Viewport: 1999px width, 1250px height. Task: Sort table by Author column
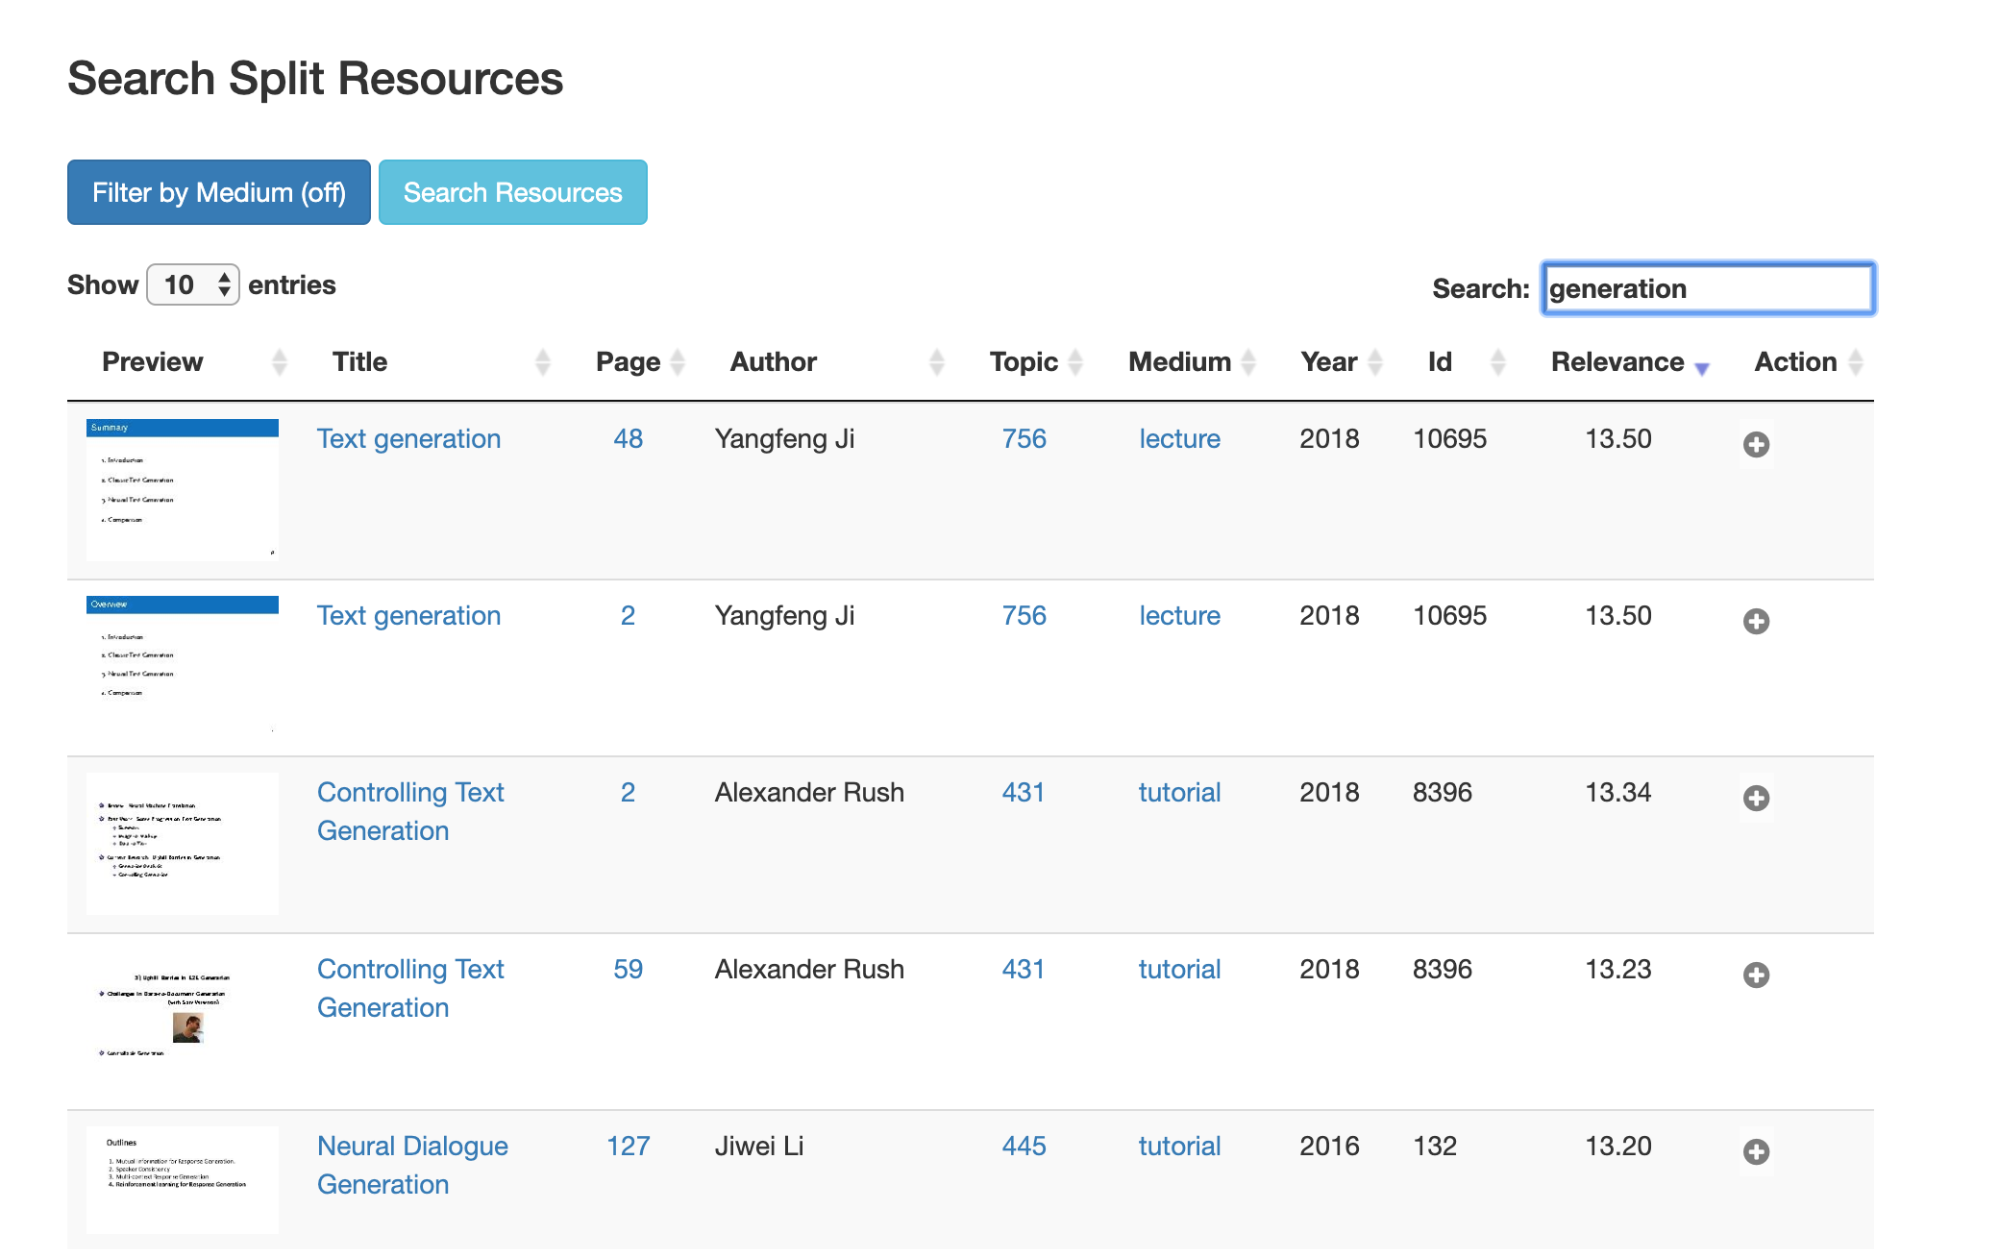773,362
